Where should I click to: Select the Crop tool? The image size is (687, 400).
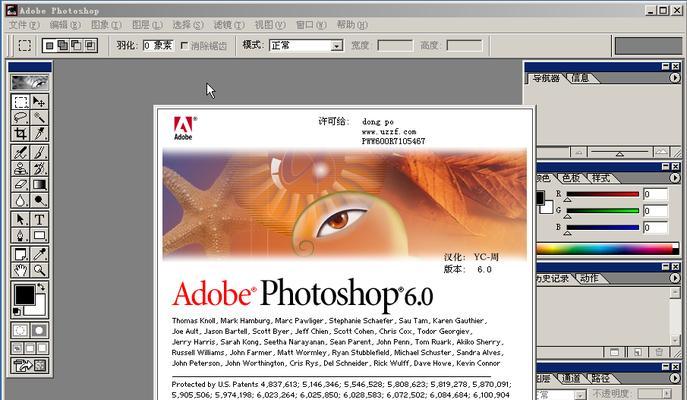[21, 133]
